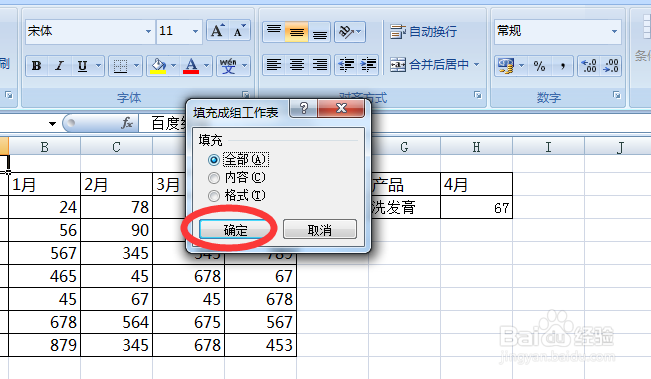Image resolution: width=651 pixels, height=379 pixels.
Task: Select cell containing 产品
Action: (x=404, y=184)
